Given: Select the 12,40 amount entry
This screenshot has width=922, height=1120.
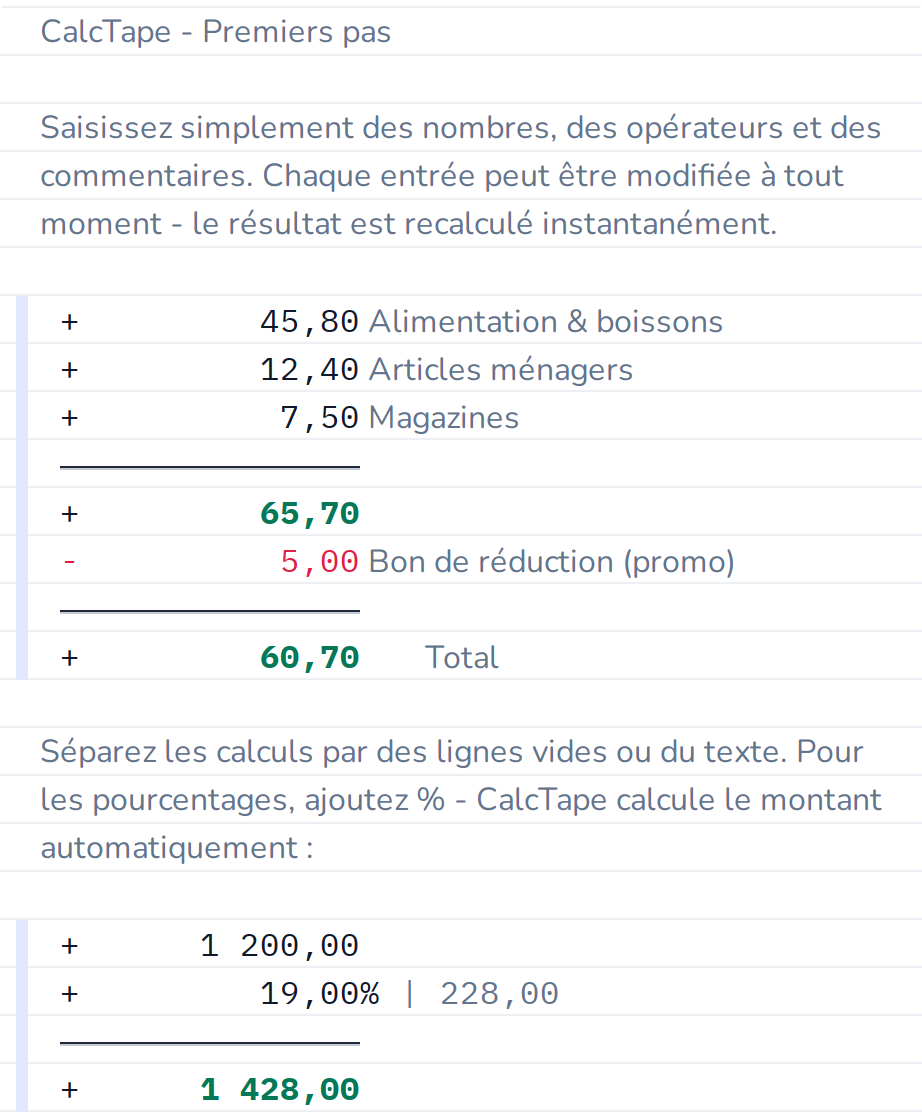Looking at the screenshot, I should [309, 370].
